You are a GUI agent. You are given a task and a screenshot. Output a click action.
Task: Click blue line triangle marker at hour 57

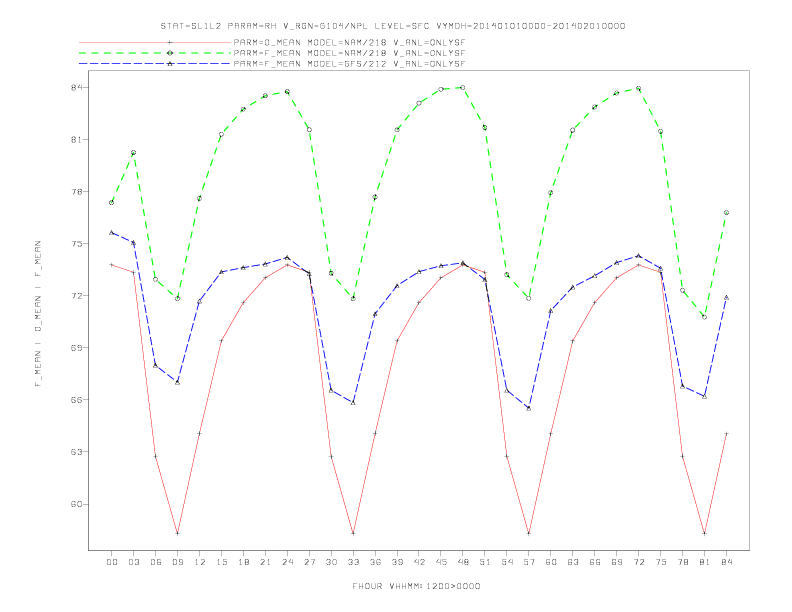point(529,408)
